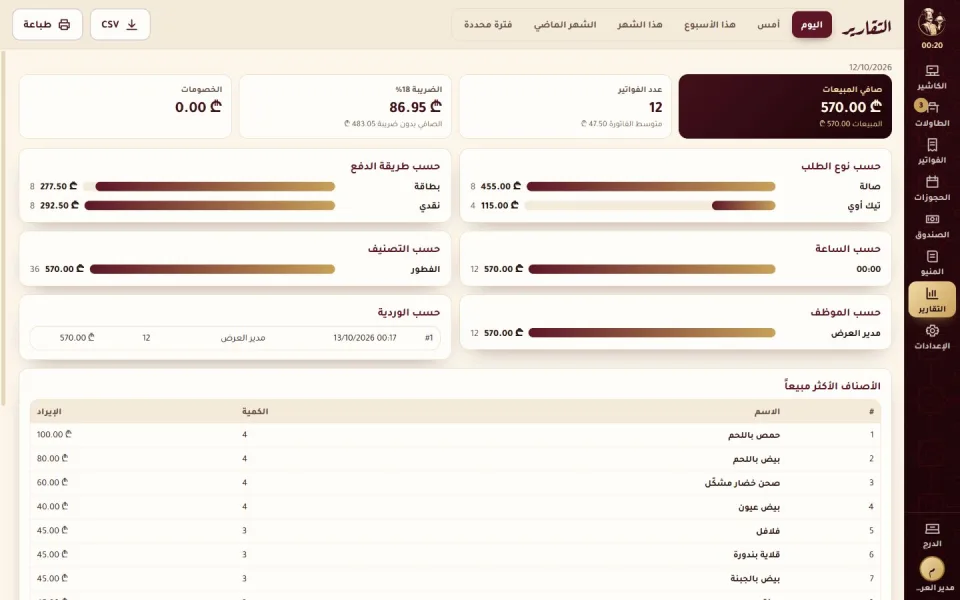Click the 00:00 hourly sales bar
Viewport: 960px width, 600px height.
tap(651, 269)
